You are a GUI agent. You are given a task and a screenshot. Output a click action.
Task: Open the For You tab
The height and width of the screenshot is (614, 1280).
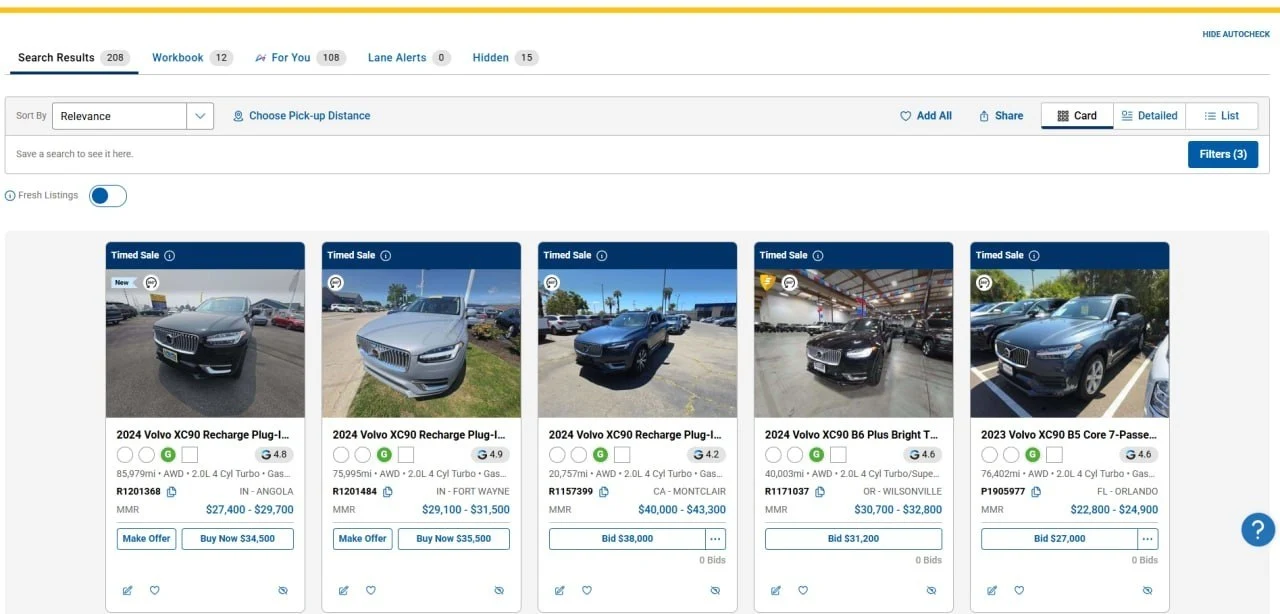pyautogui.click(x=300, y=58)
